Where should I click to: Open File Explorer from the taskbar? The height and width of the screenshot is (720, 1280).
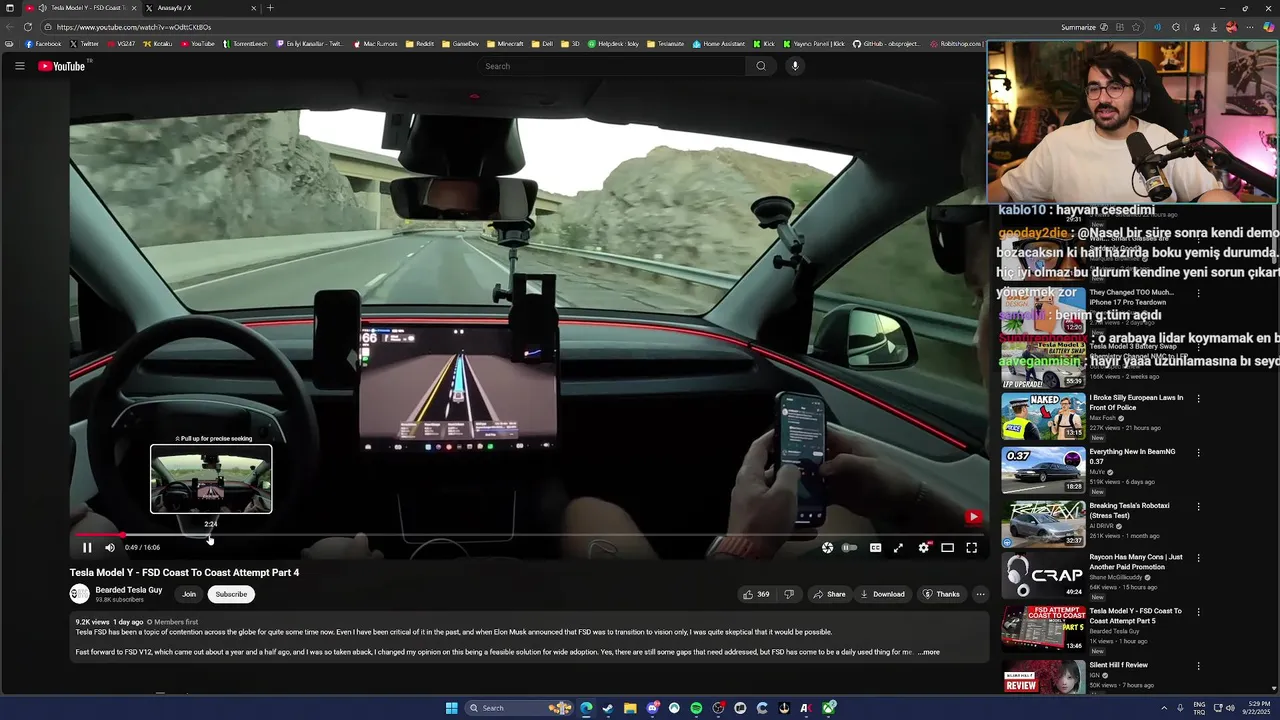pos(630,708)
